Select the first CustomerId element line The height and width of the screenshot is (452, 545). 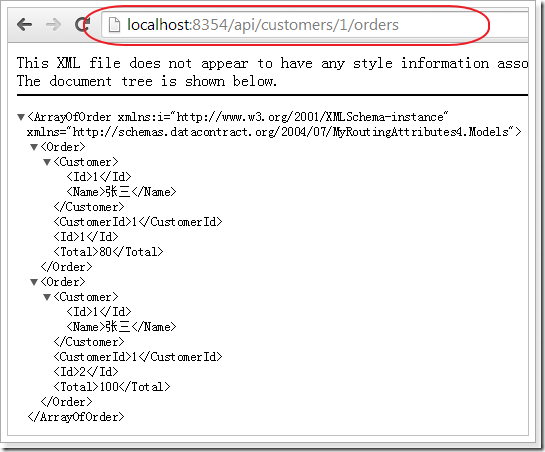pyautogui.click(x=138, y=222)
